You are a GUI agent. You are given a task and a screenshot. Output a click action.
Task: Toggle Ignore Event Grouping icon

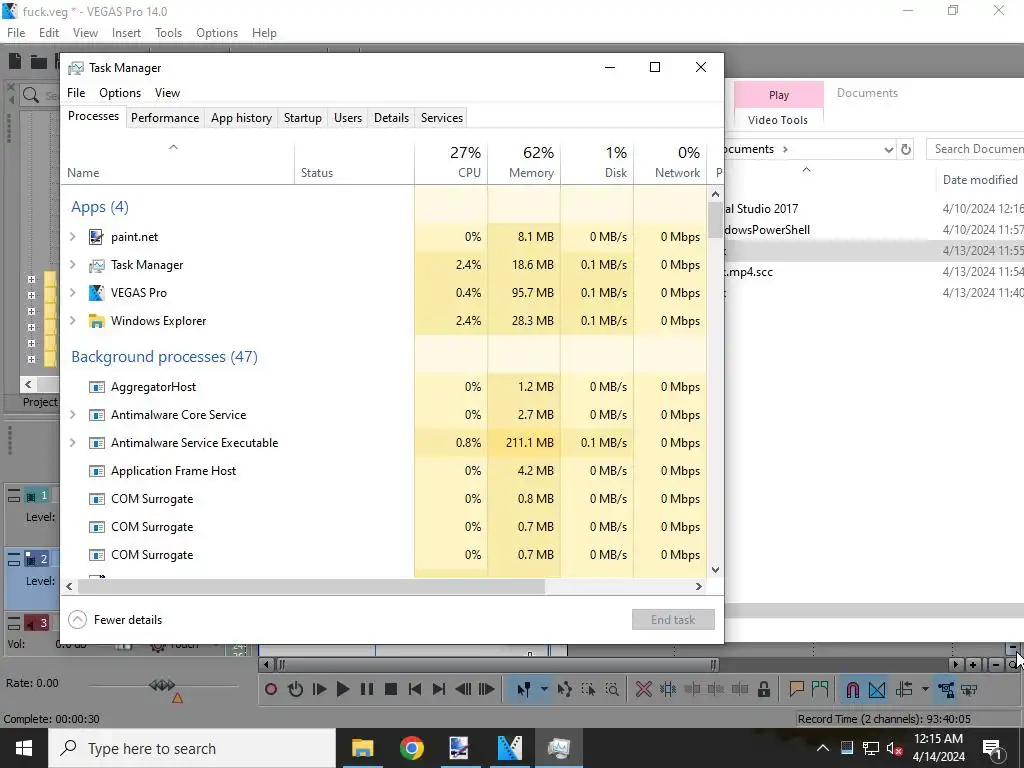[x=969, y=689]
